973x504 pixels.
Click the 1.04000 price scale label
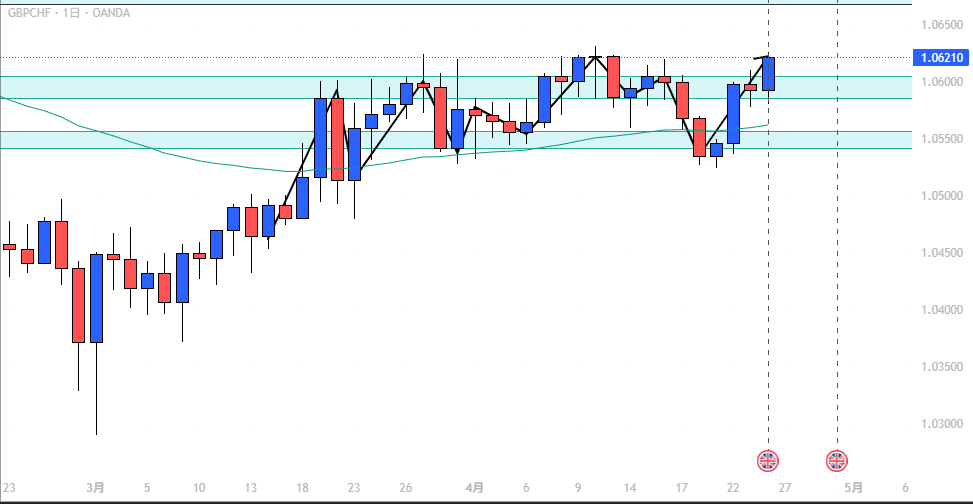coord(940,310)
